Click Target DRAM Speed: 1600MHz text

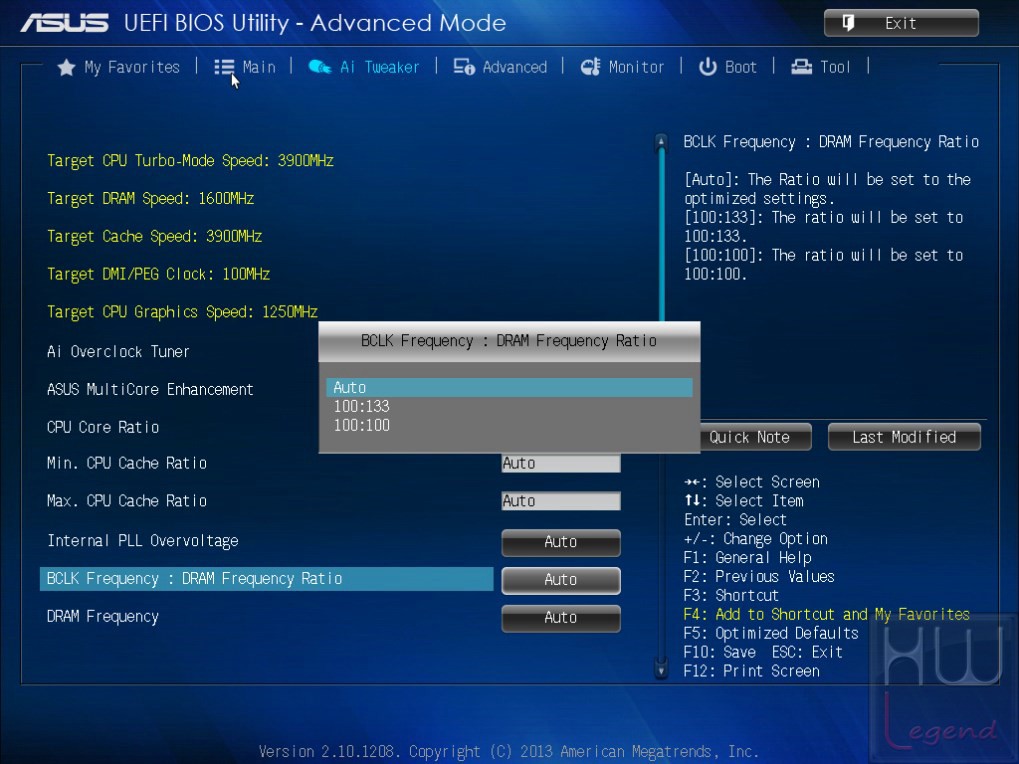[150, 198]
